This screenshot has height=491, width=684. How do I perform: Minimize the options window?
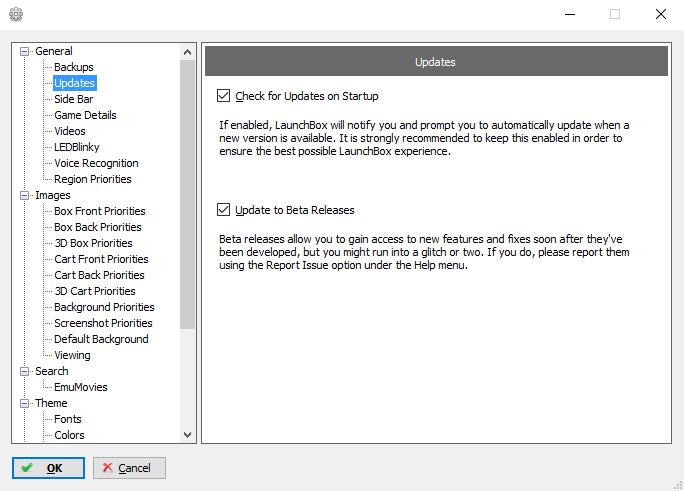click(x=570, y=14)
